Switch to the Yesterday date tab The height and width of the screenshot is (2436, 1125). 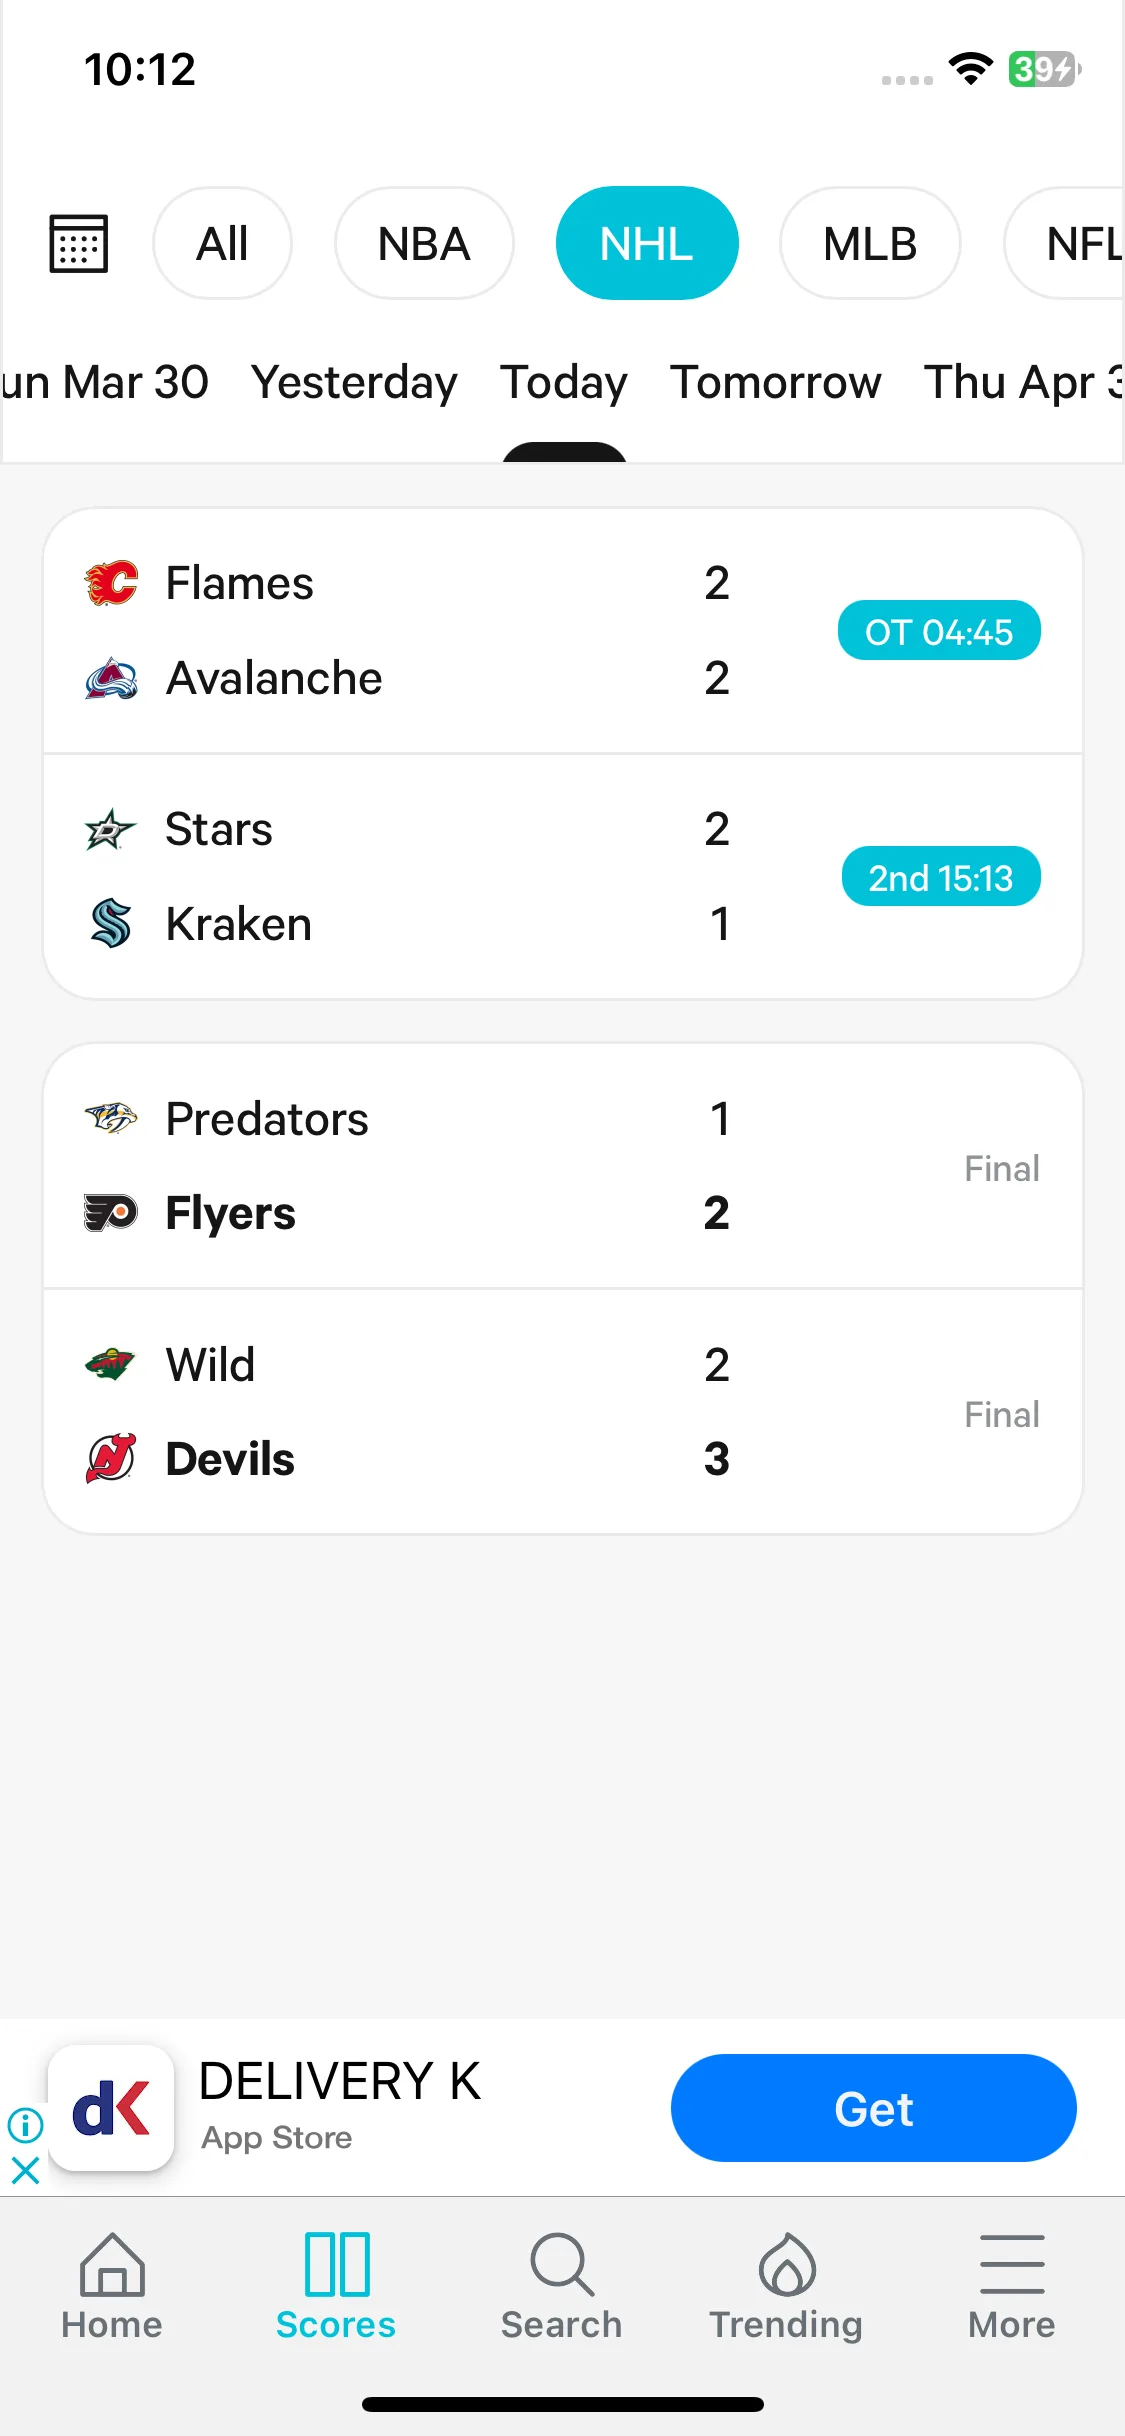[354, 382]
